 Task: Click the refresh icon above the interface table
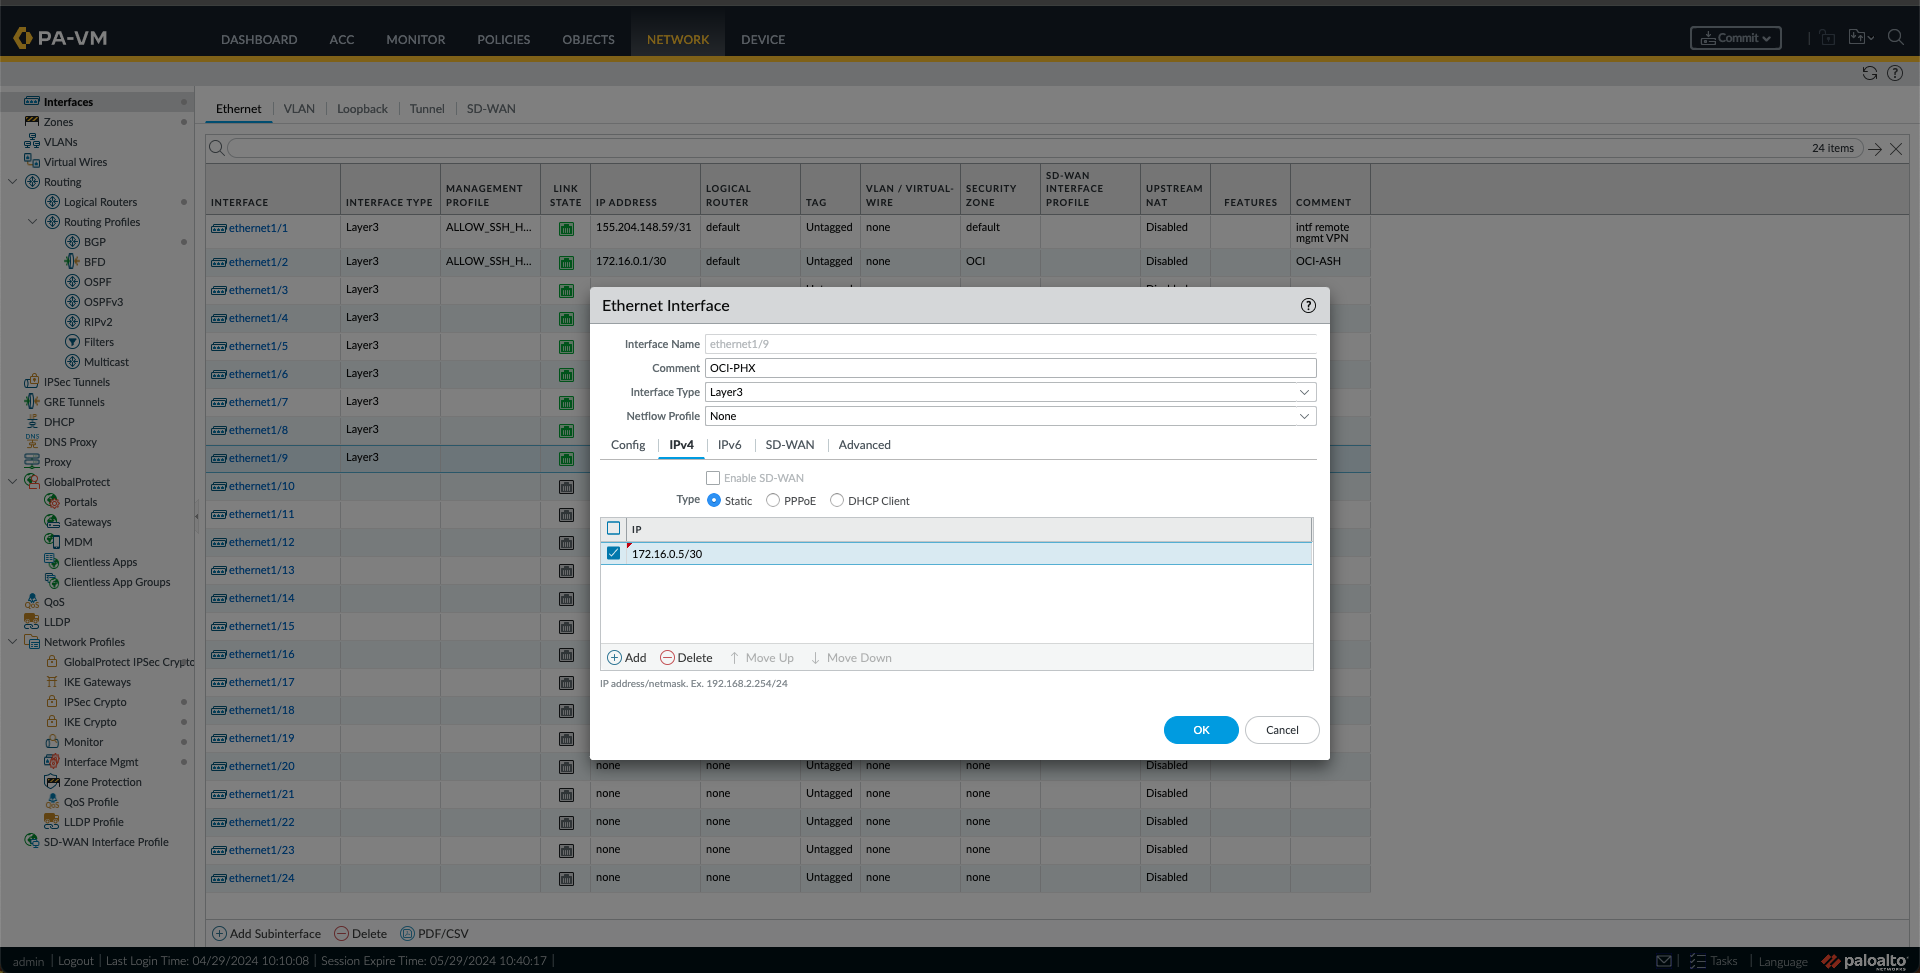1870,72
